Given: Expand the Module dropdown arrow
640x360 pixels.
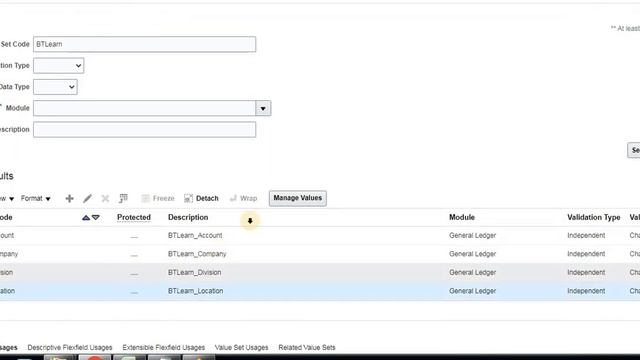Looking at the screenshot, I should click(x=263, y=108).
